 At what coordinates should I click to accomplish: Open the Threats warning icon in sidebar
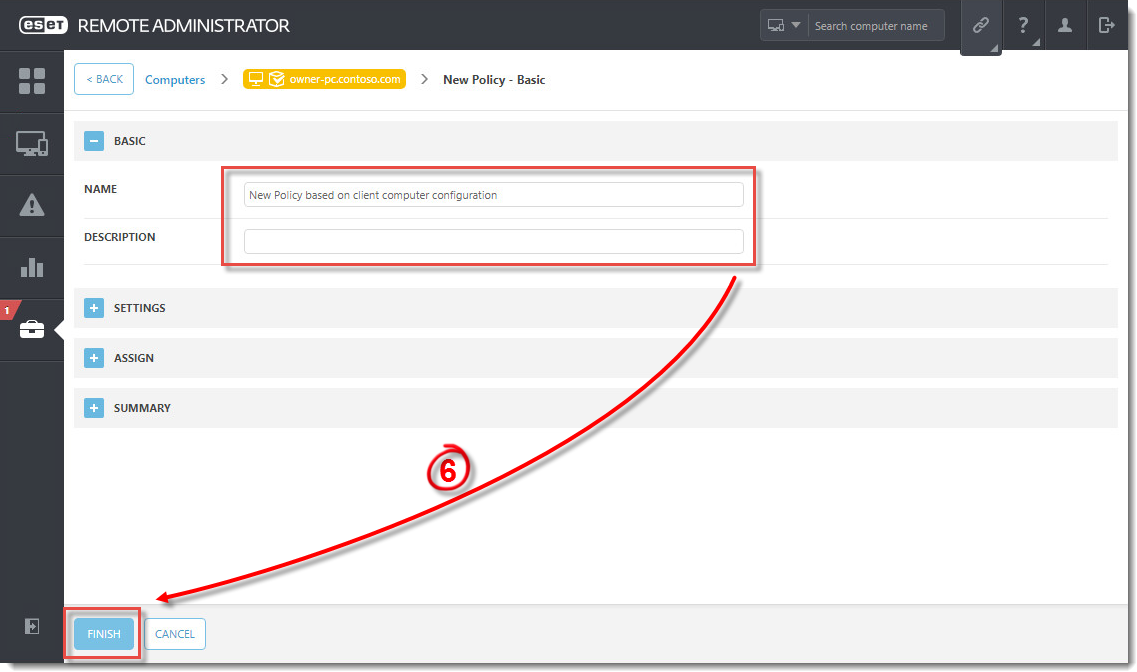[32, 206]
